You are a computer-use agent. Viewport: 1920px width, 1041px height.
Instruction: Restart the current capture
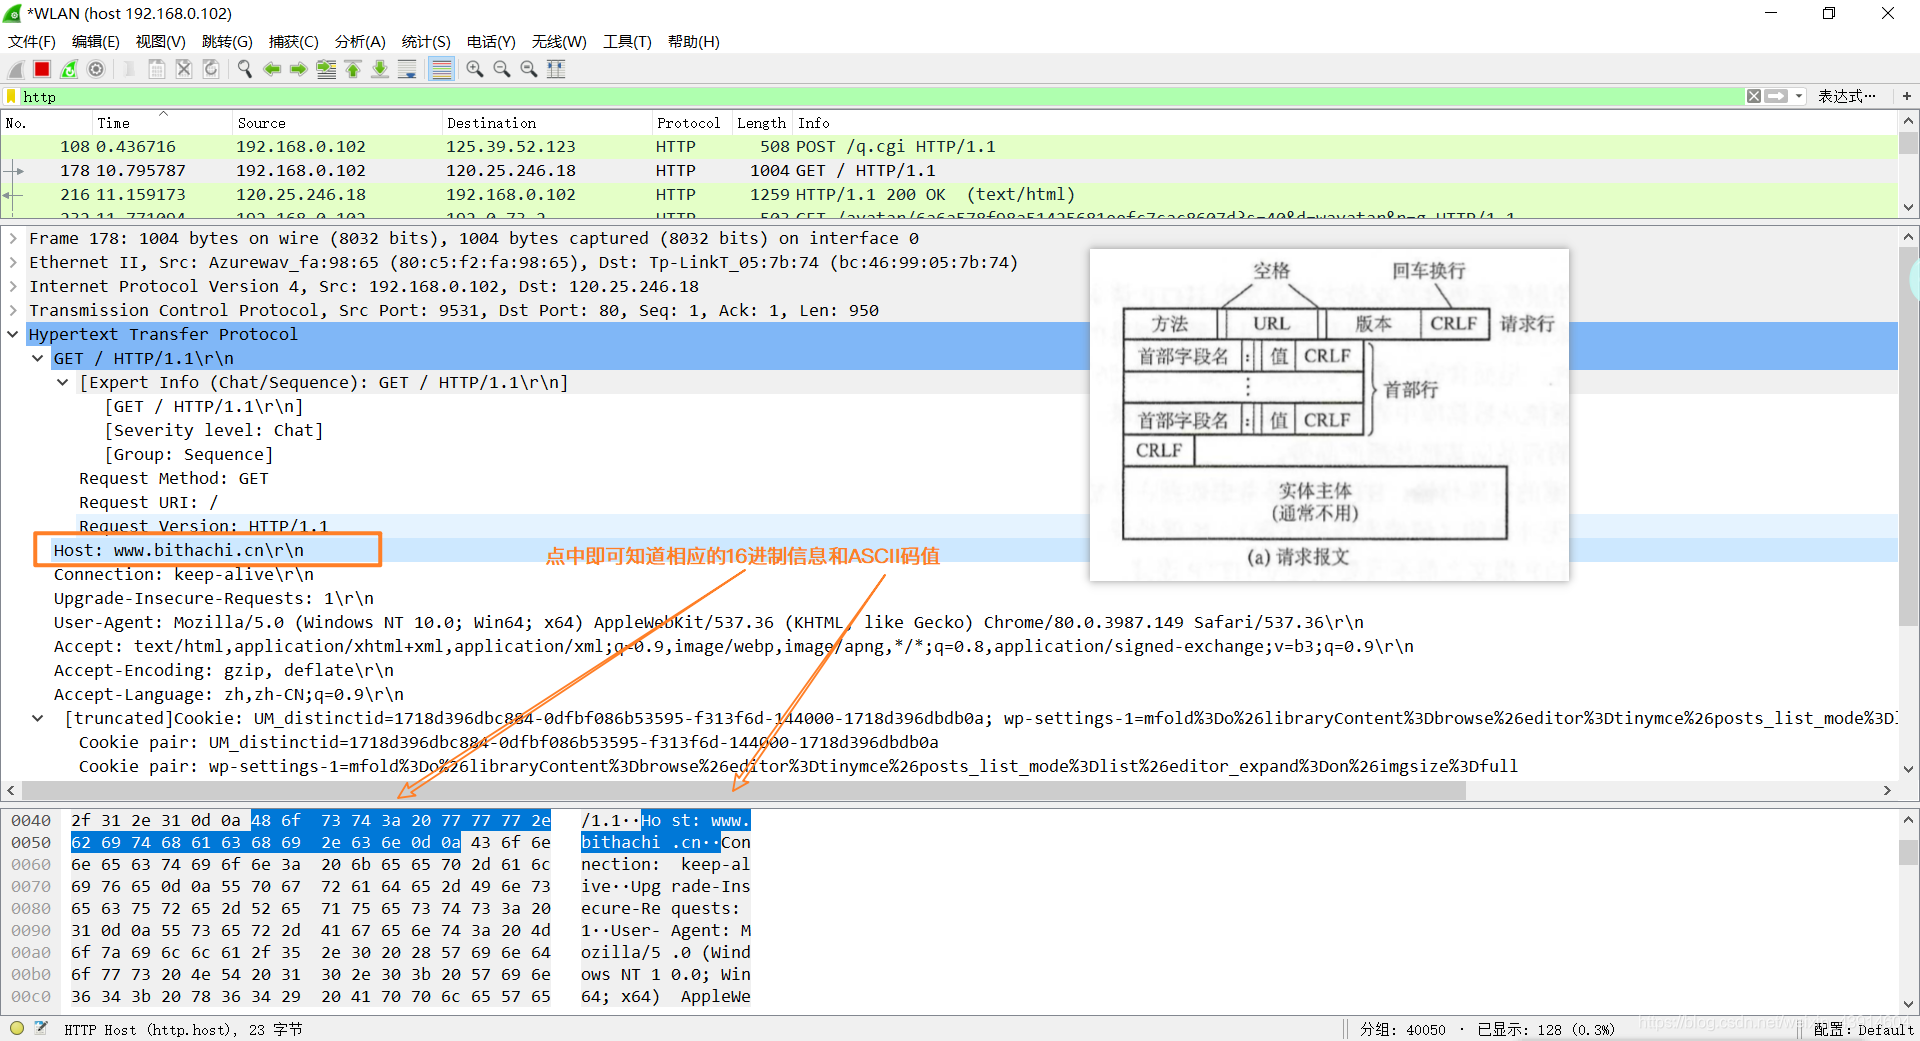[x=69, y=69]
